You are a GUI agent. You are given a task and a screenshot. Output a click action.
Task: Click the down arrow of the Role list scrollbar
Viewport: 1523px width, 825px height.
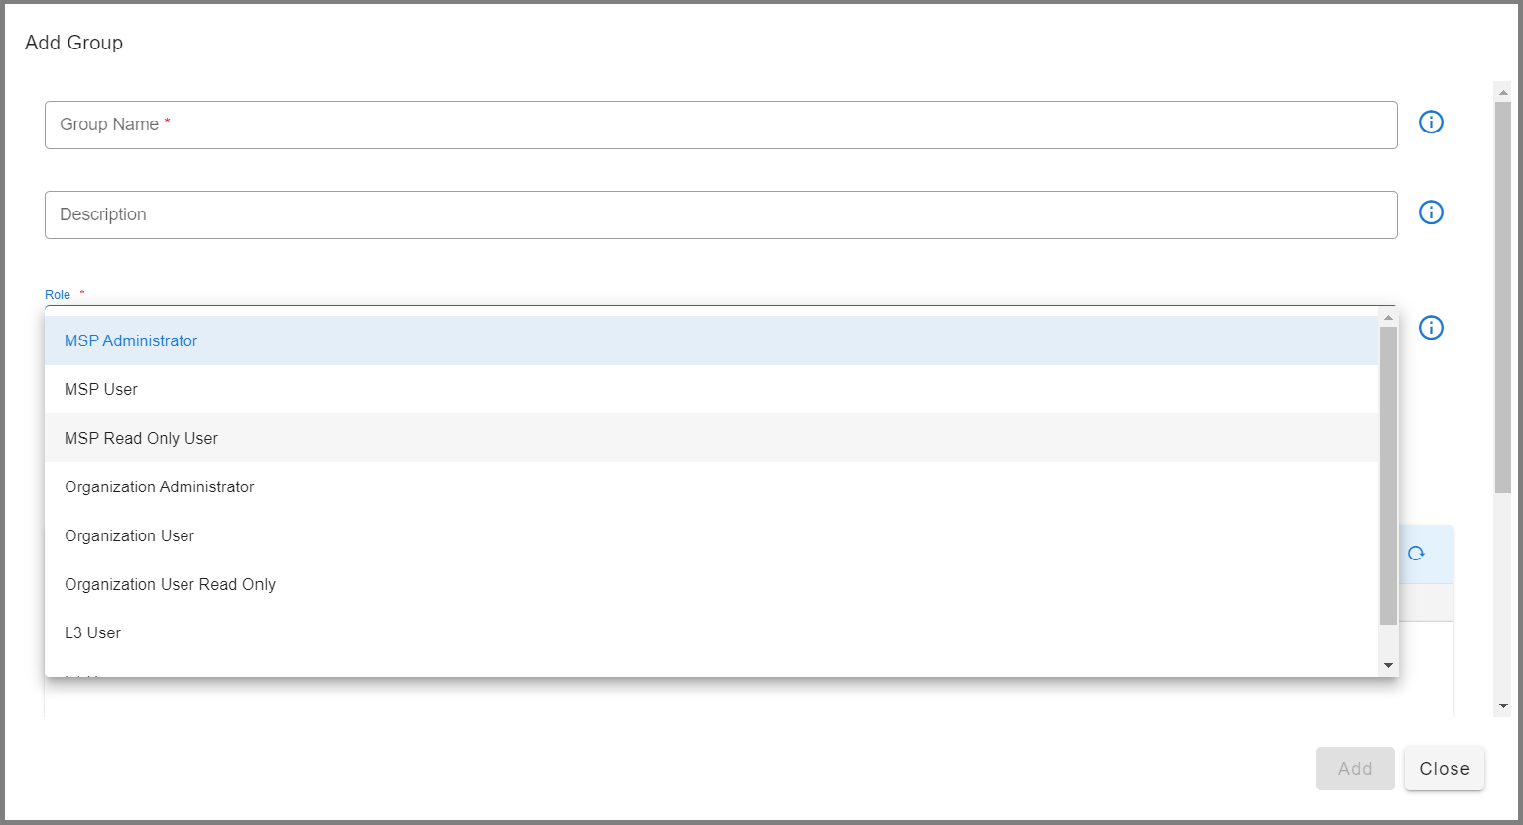click(x=1388, y=665)
